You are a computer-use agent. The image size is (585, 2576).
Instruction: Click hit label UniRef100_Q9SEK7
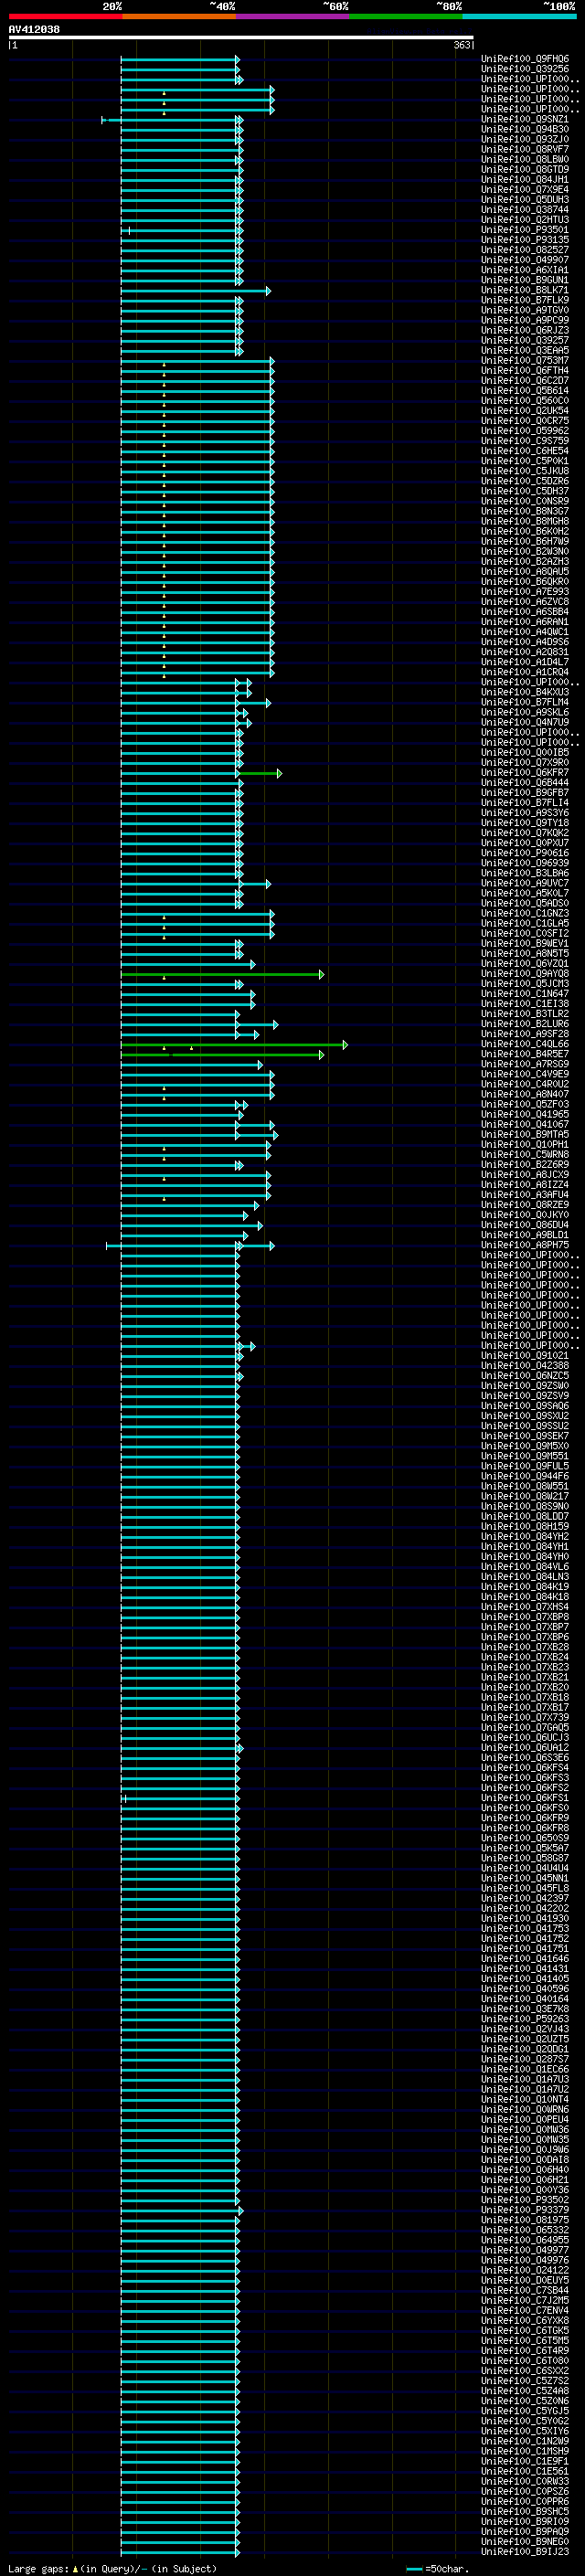click(525, 1436)
